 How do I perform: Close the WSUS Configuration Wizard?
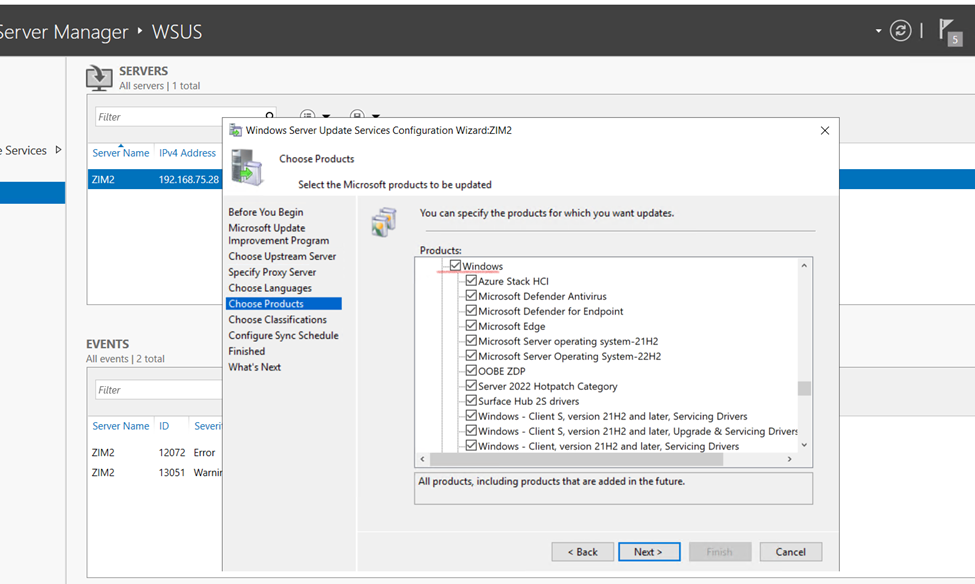[x=824, y=130]
